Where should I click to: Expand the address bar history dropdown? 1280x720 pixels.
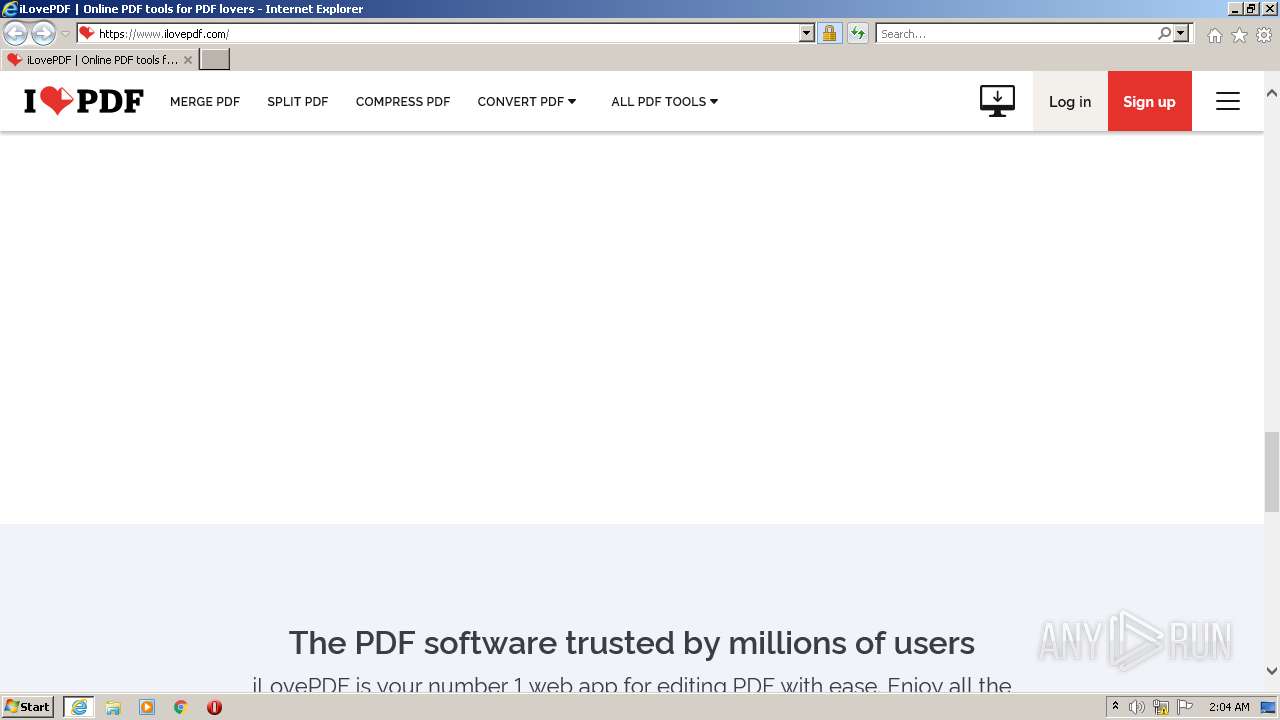click(x=807, y=33)
